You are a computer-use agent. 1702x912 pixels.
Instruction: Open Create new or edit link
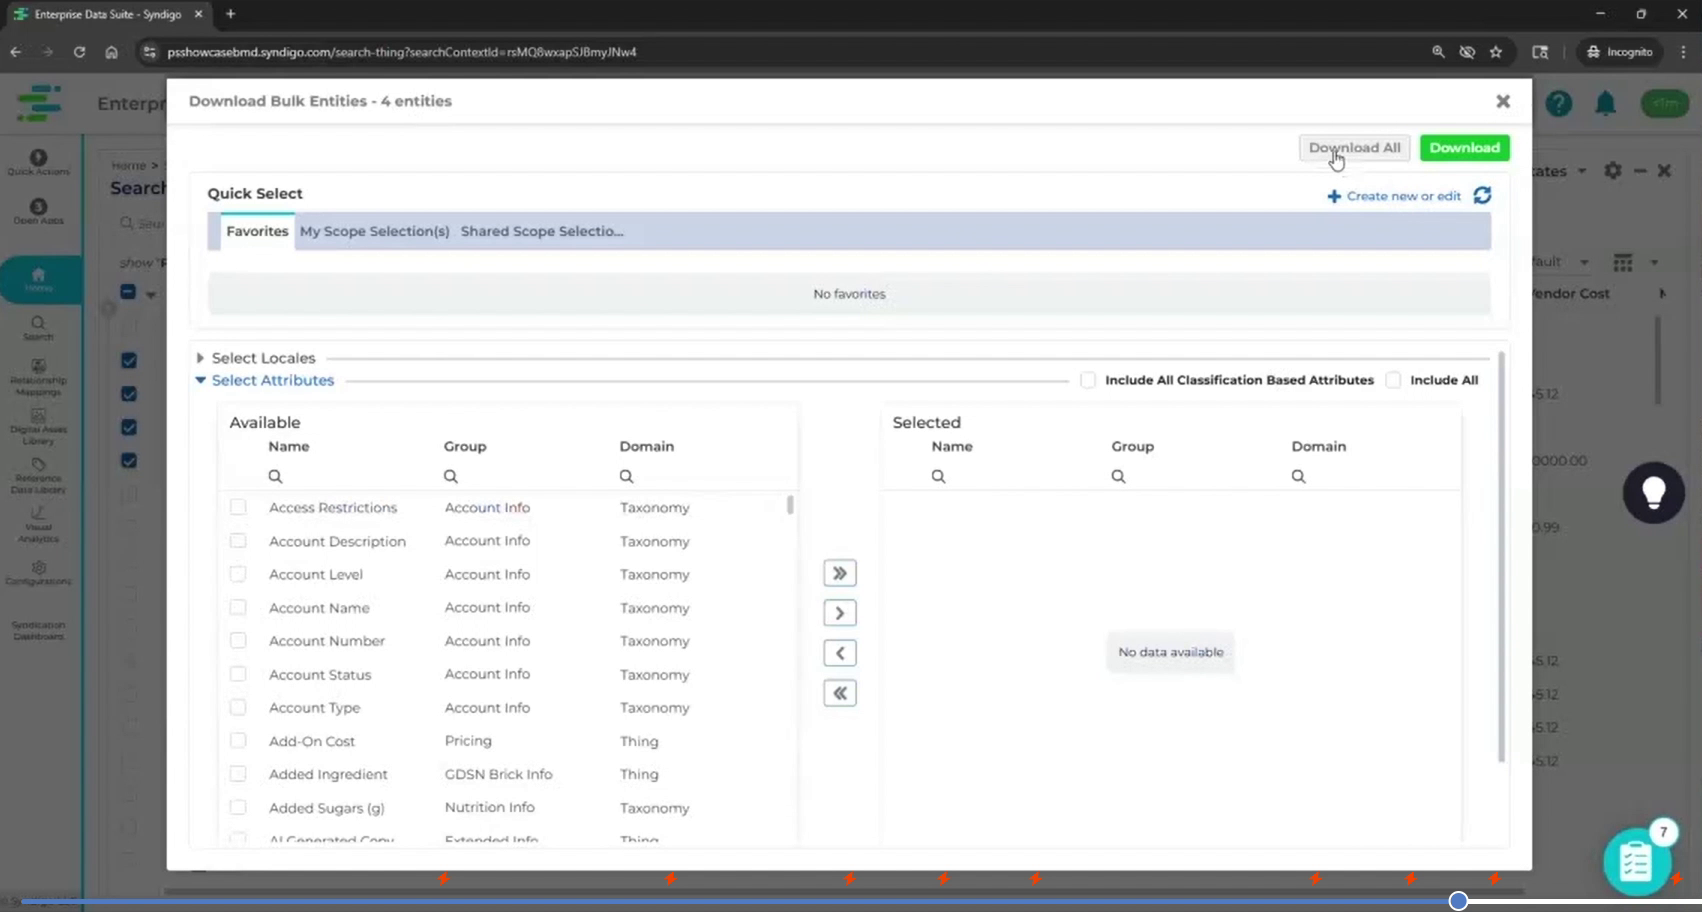tap(1394, 196)
